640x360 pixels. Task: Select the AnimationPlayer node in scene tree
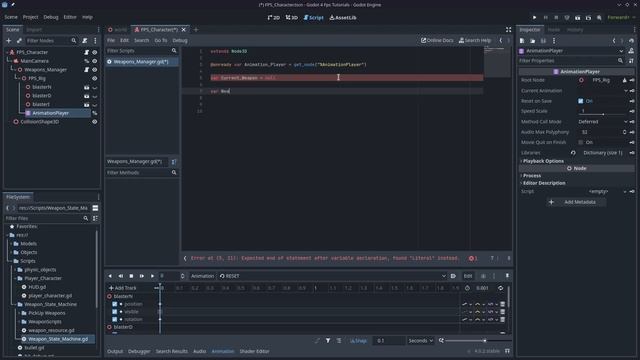(x=51, y=113)
